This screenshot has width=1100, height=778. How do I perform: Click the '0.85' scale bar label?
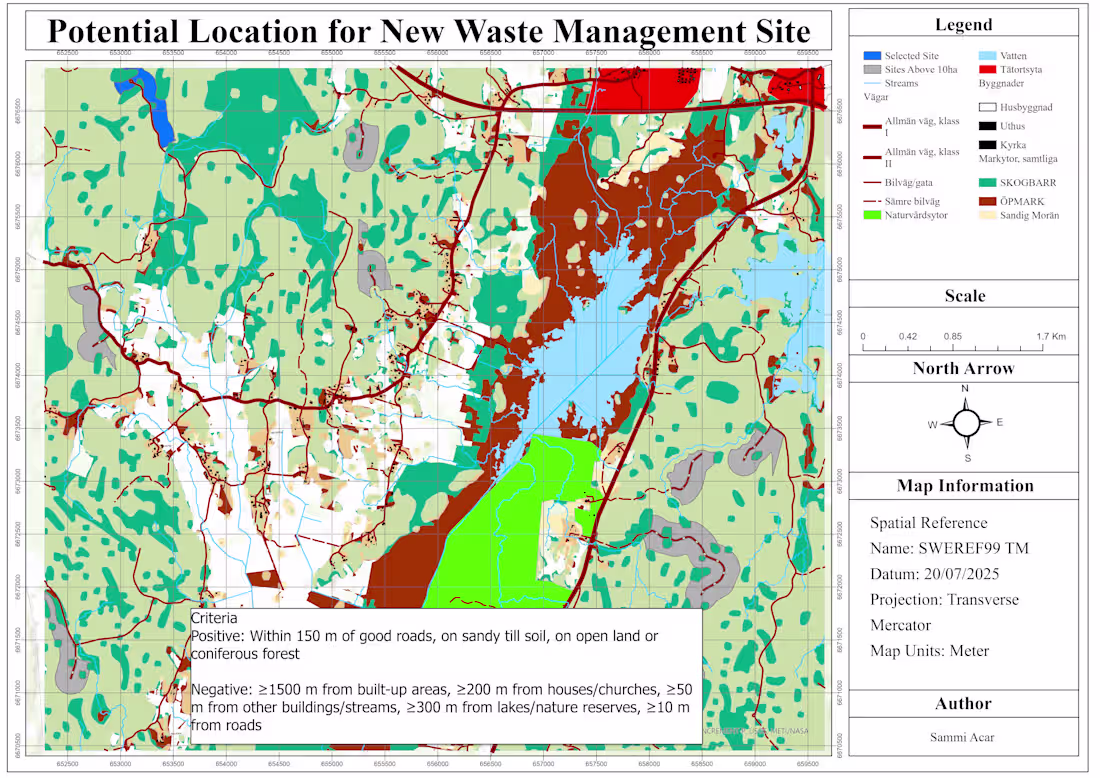coord(953,337)
